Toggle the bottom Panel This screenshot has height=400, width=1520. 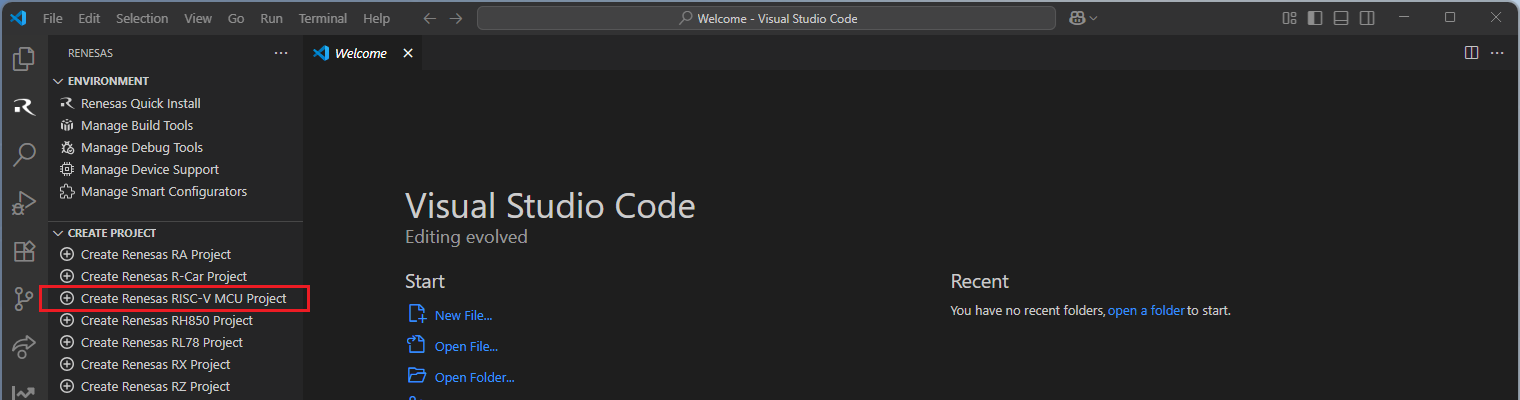[1342, 18]
